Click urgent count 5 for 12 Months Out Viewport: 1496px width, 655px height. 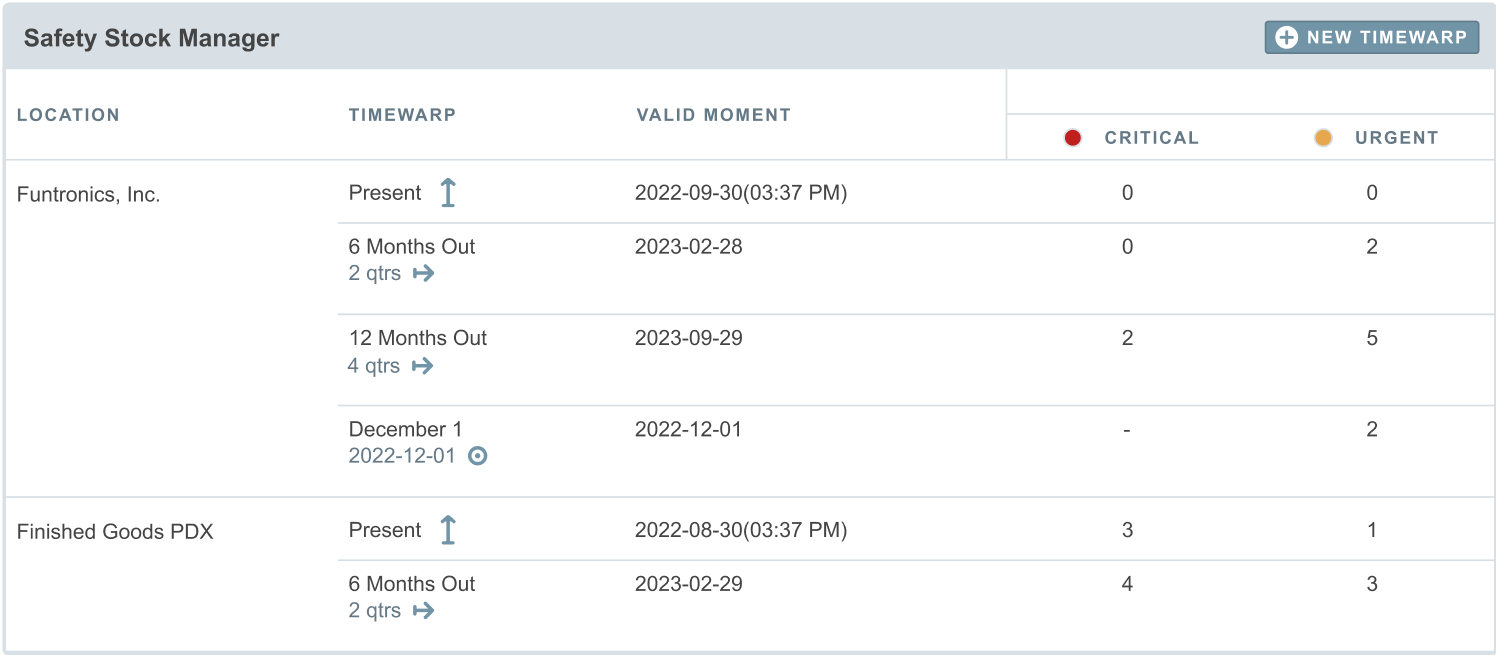[1372, 338]
